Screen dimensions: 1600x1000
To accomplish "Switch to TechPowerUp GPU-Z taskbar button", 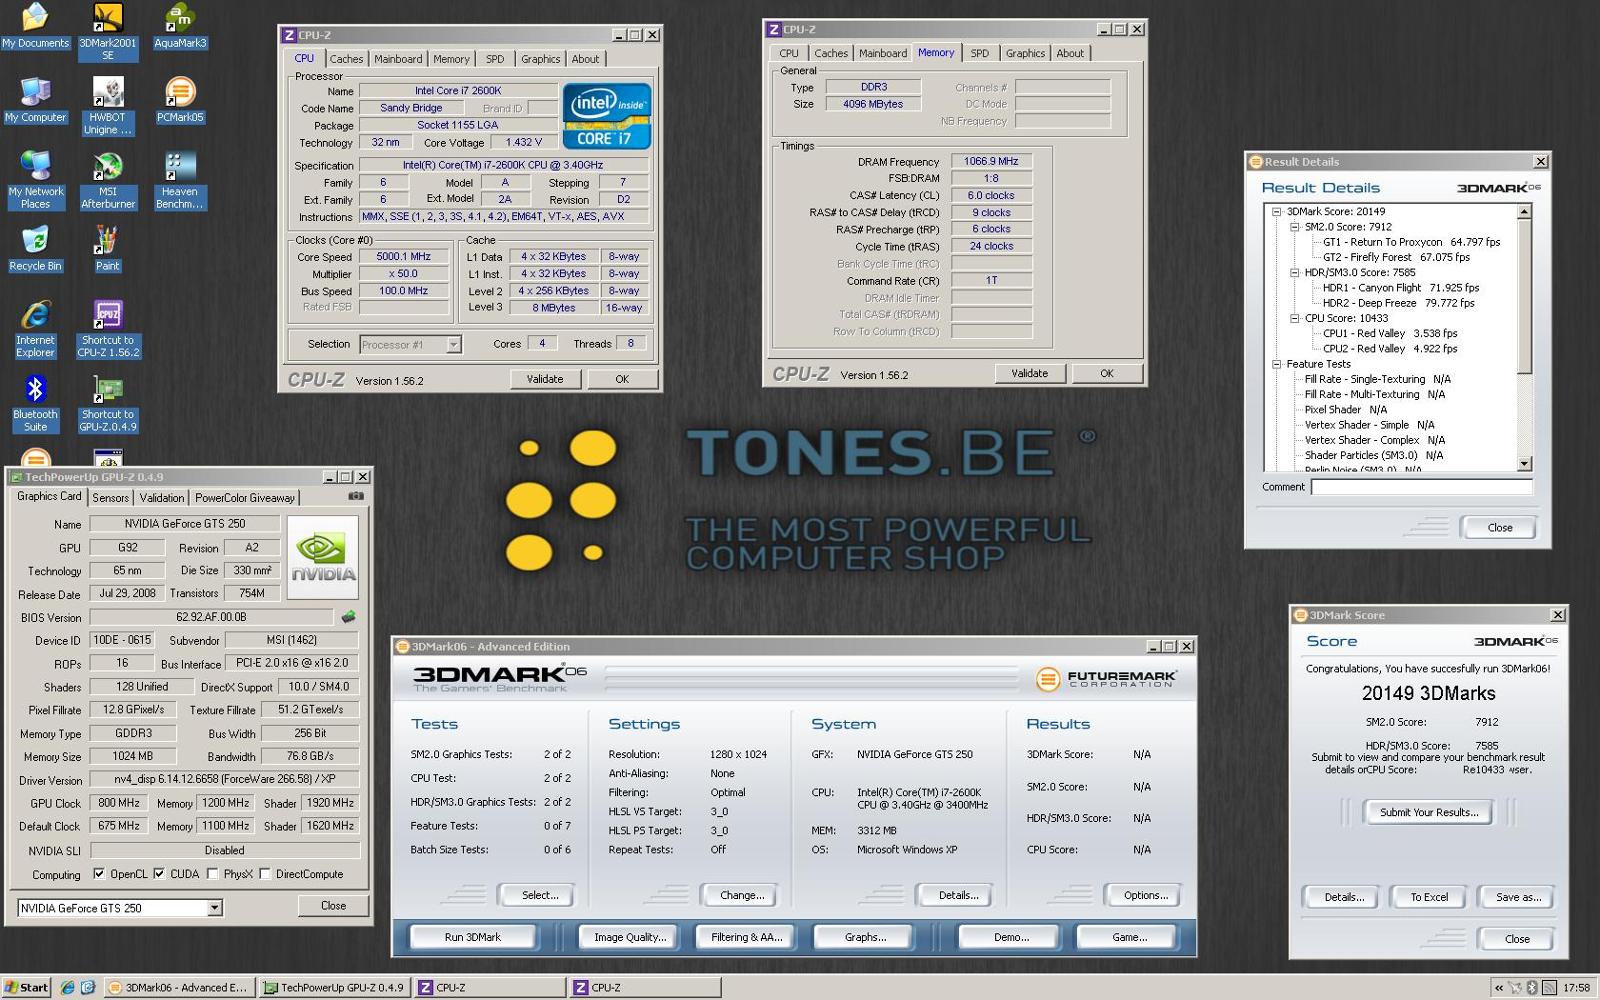I will point(333,987).
